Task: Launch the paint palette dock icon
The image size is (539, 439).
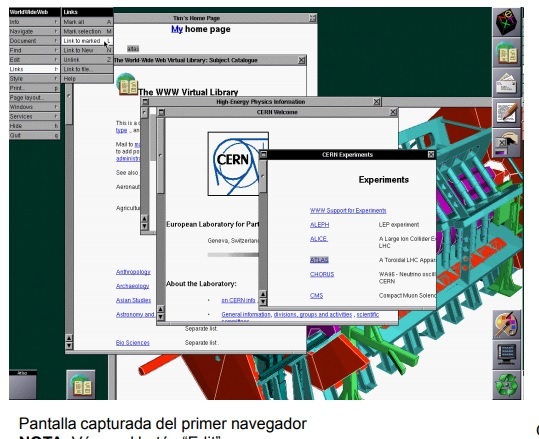Action: point(507,325)
